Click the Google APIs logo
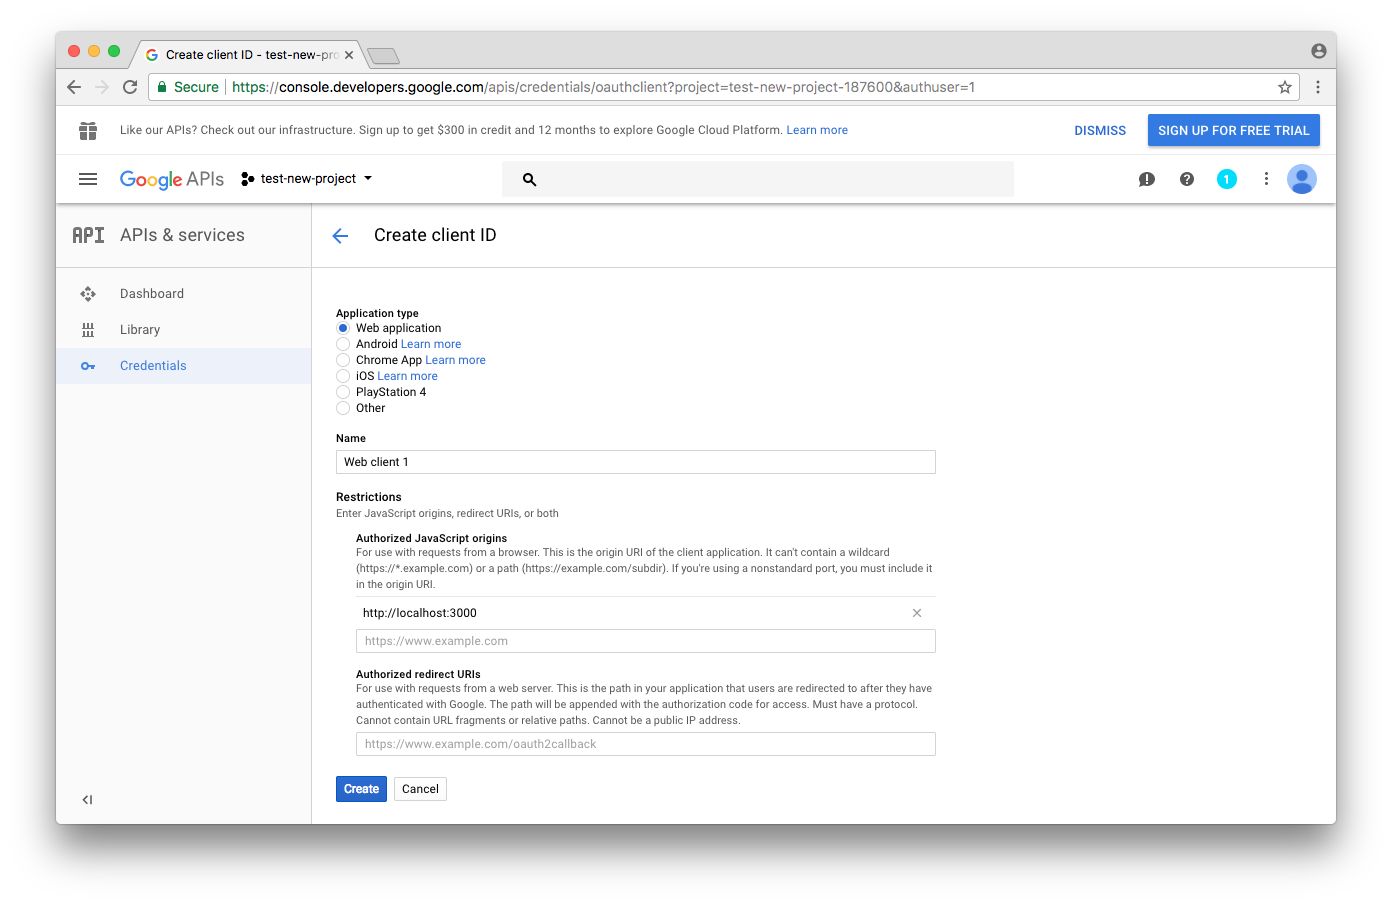Image resolution: width=1392 pixels, height=904 pixels. (172, 179)
